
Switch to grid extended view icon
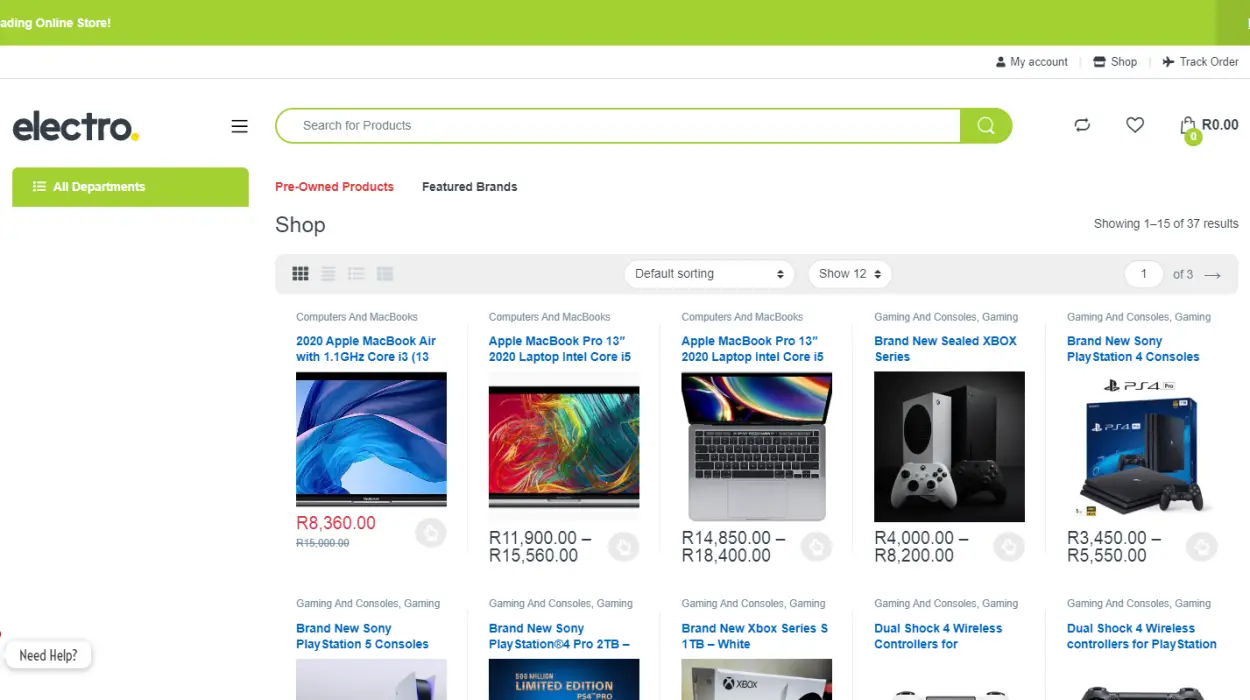(328, 274)
